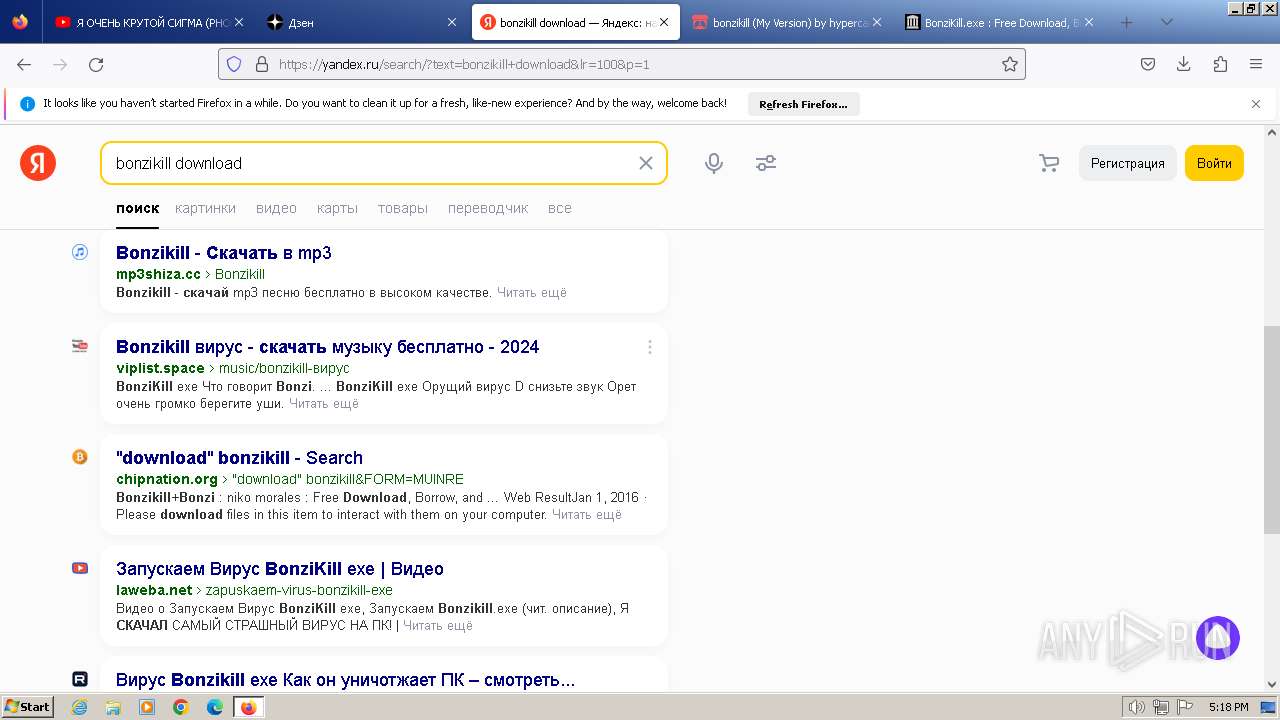The width and height of the screenshot is (1280, 720).
Task: Start voice search with microphone icon
Action: click(x=714, y=163)
